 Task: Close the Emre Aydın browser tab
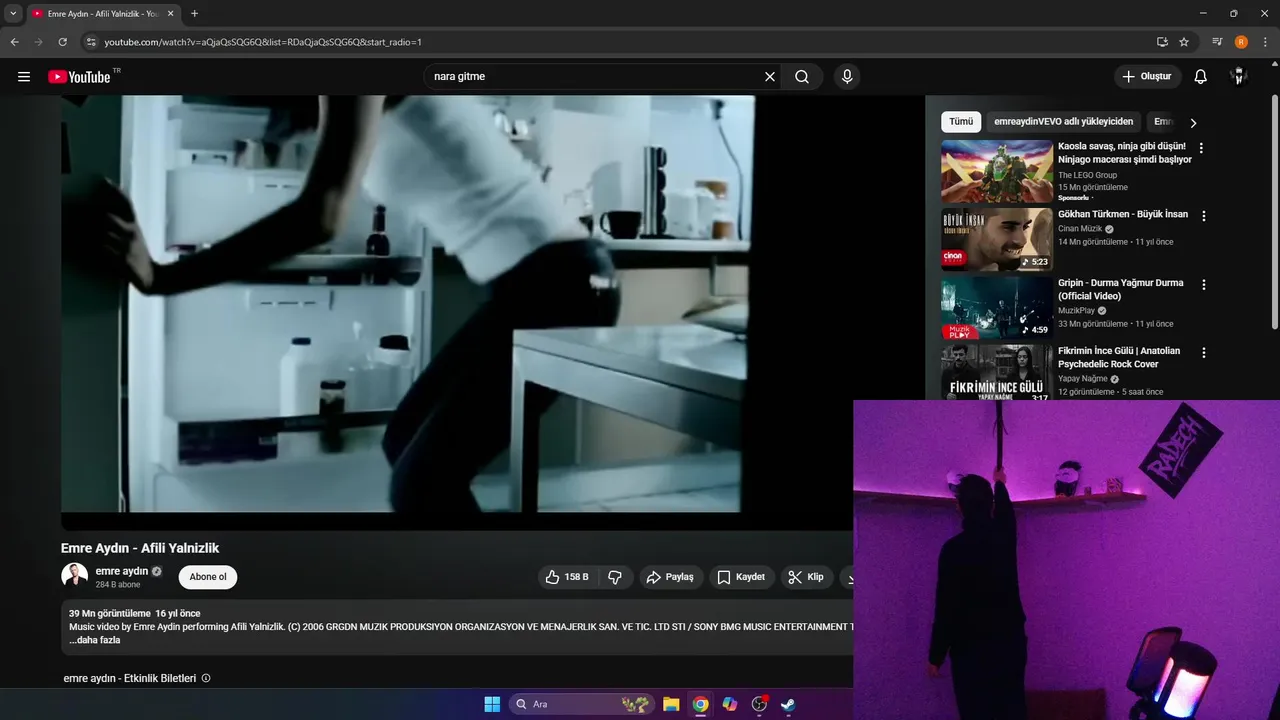click(169, 14)
